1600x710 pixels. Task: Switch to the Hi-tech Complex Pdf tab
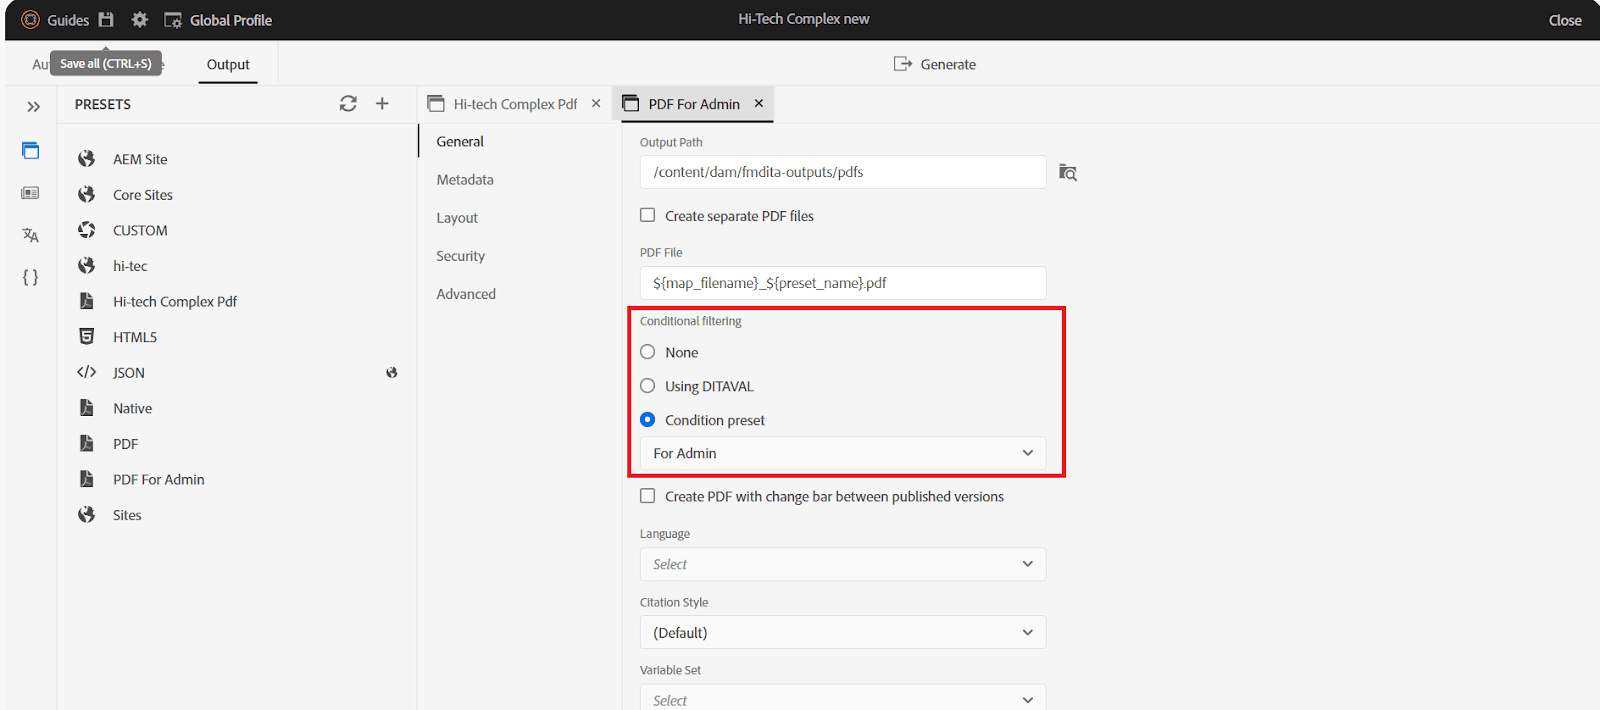coord(514,104)
